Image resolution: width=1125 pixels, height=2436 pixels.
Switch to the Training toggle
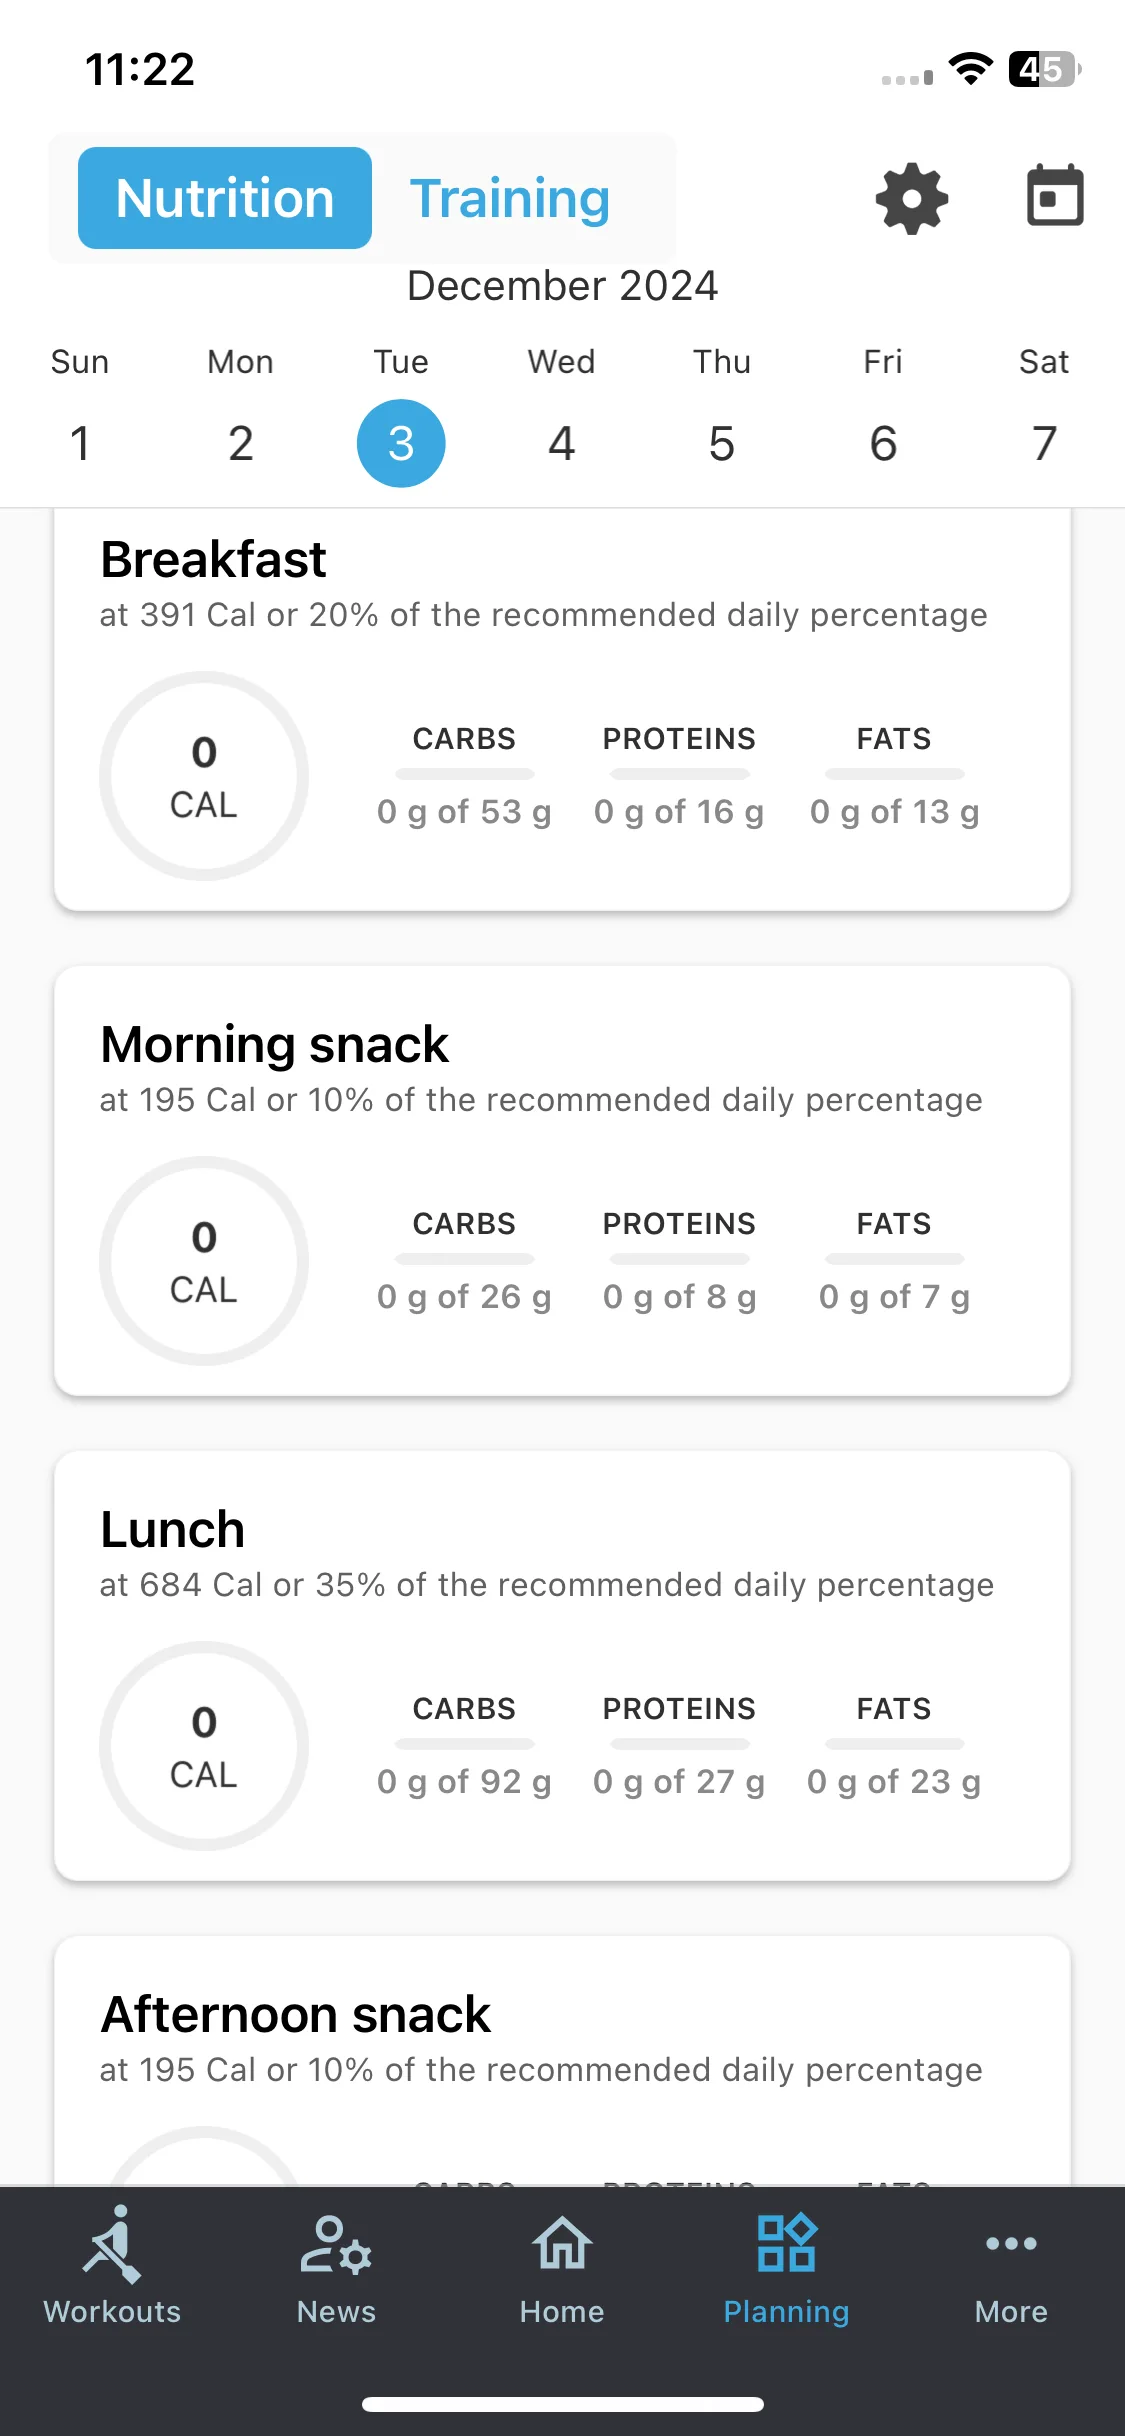pyautogui.click(x=510, y=198)
